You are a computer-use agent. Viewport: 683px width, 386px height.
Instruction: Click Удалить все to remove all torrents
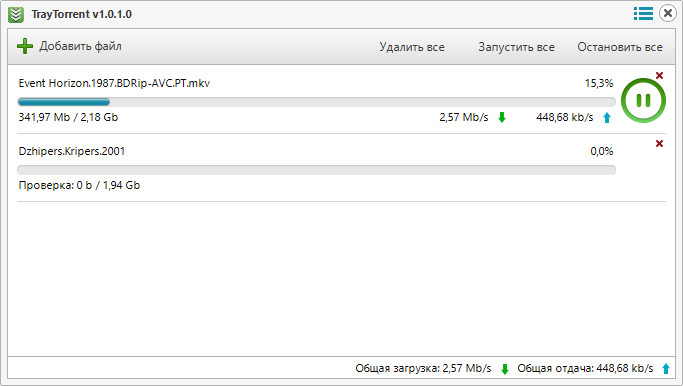pos(412,47)
